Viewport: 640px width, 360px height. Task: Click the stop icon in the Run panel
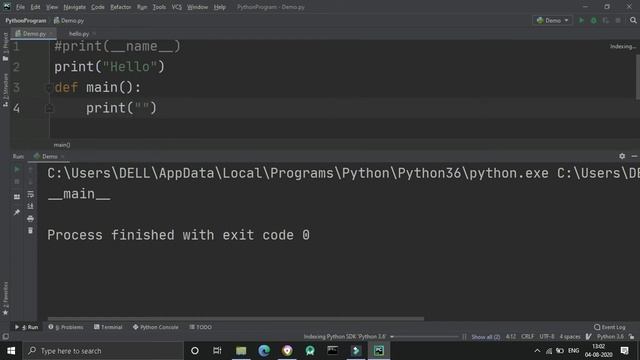17,182
